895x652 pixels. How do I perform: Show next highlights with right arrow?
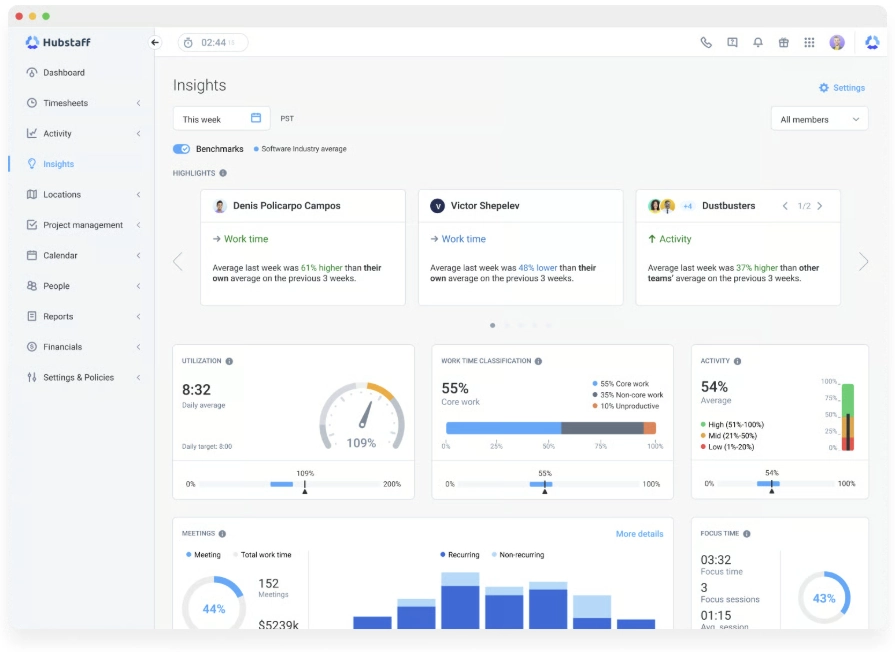tap(863, 261)
